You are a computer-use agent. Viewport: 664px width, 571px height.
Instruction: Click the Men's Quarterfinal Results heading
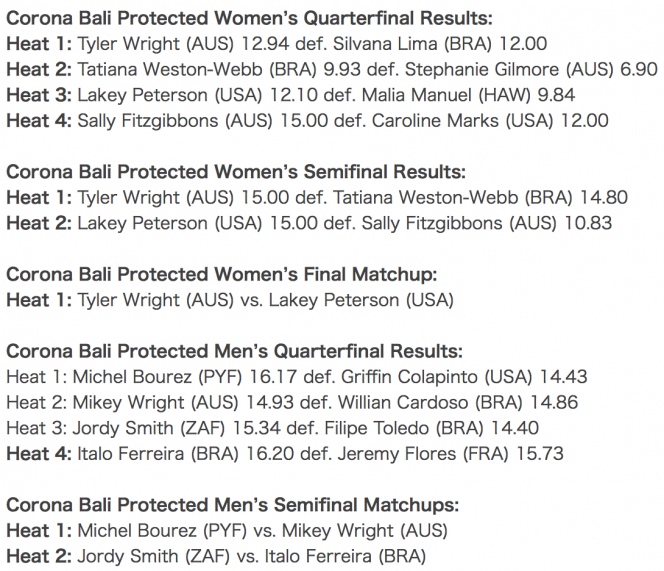[x=234, y=352]
